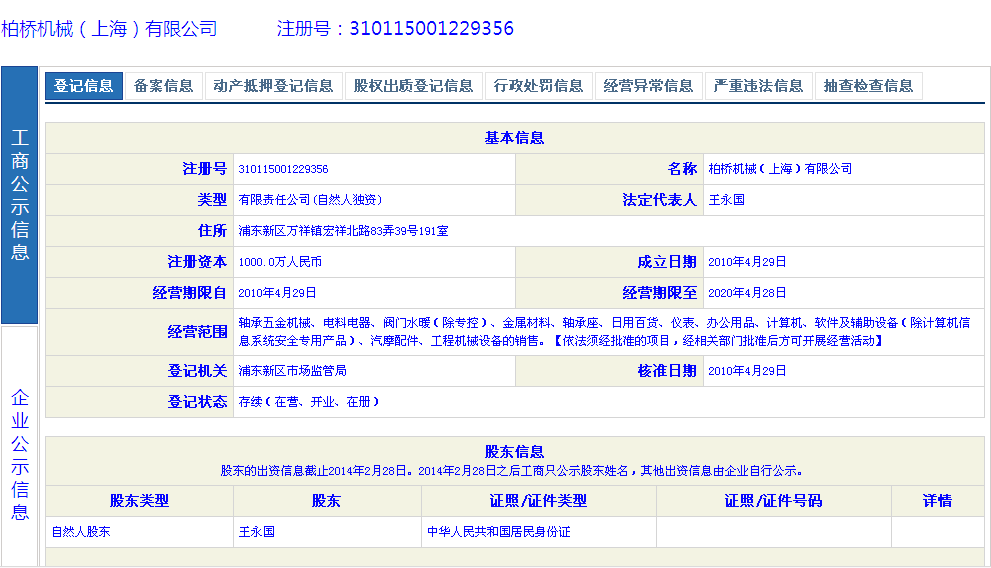
Task: Click the 住所 address value cell
Action: (x=343, y=231)
